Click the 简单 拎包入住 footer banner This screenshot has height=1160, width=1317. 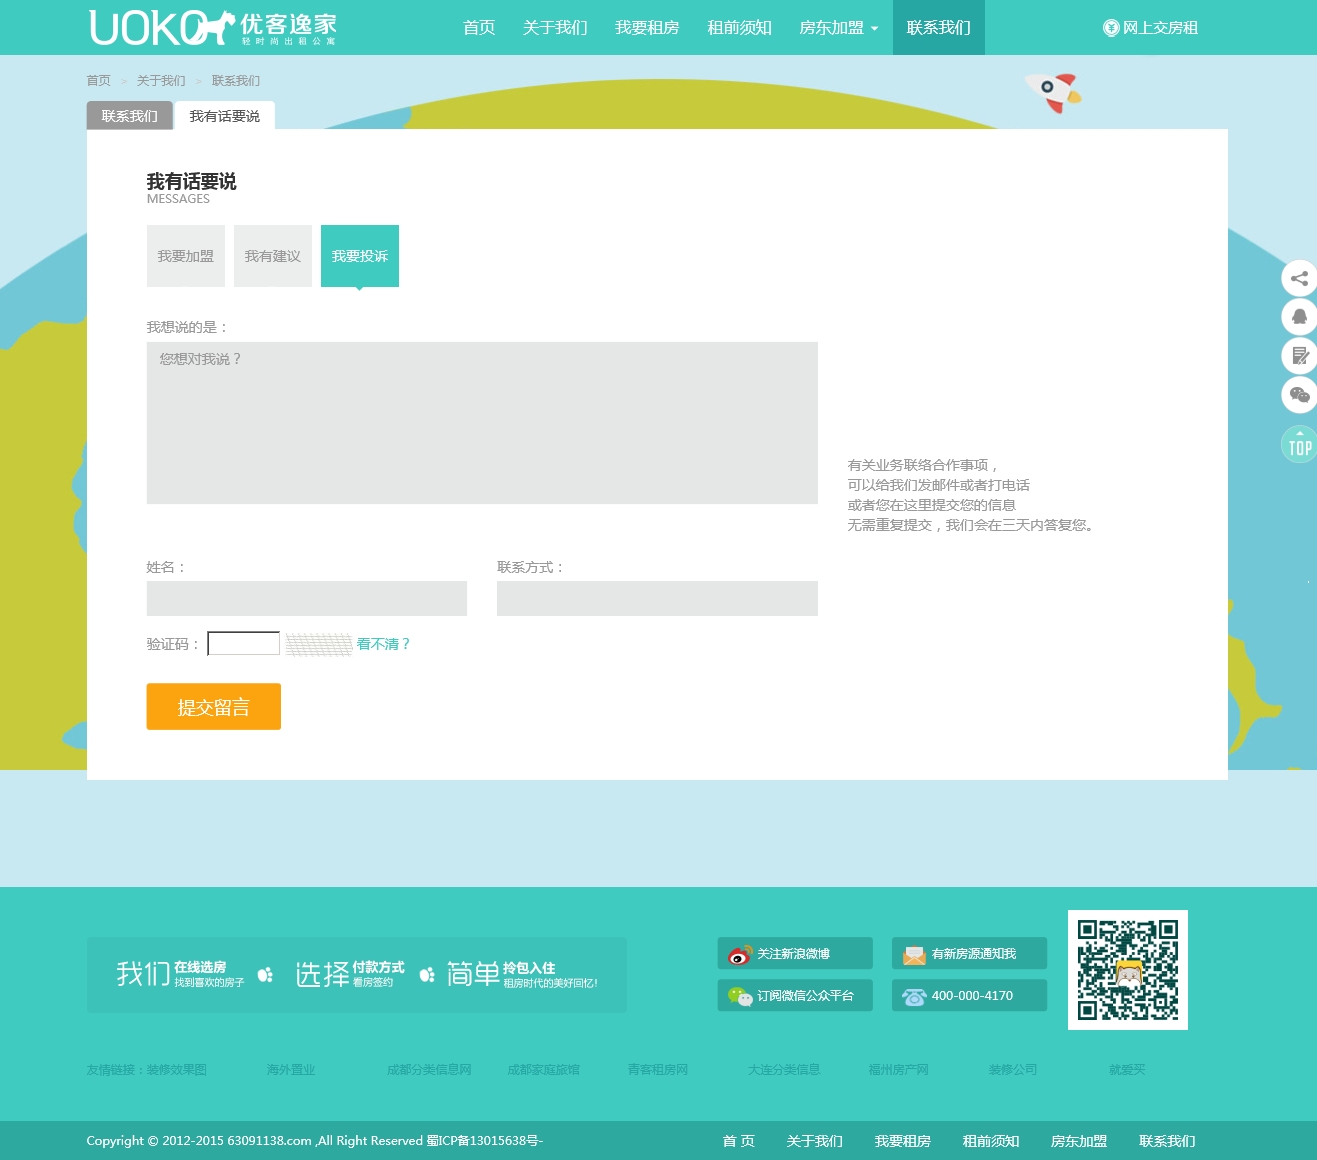pos(522,974)
